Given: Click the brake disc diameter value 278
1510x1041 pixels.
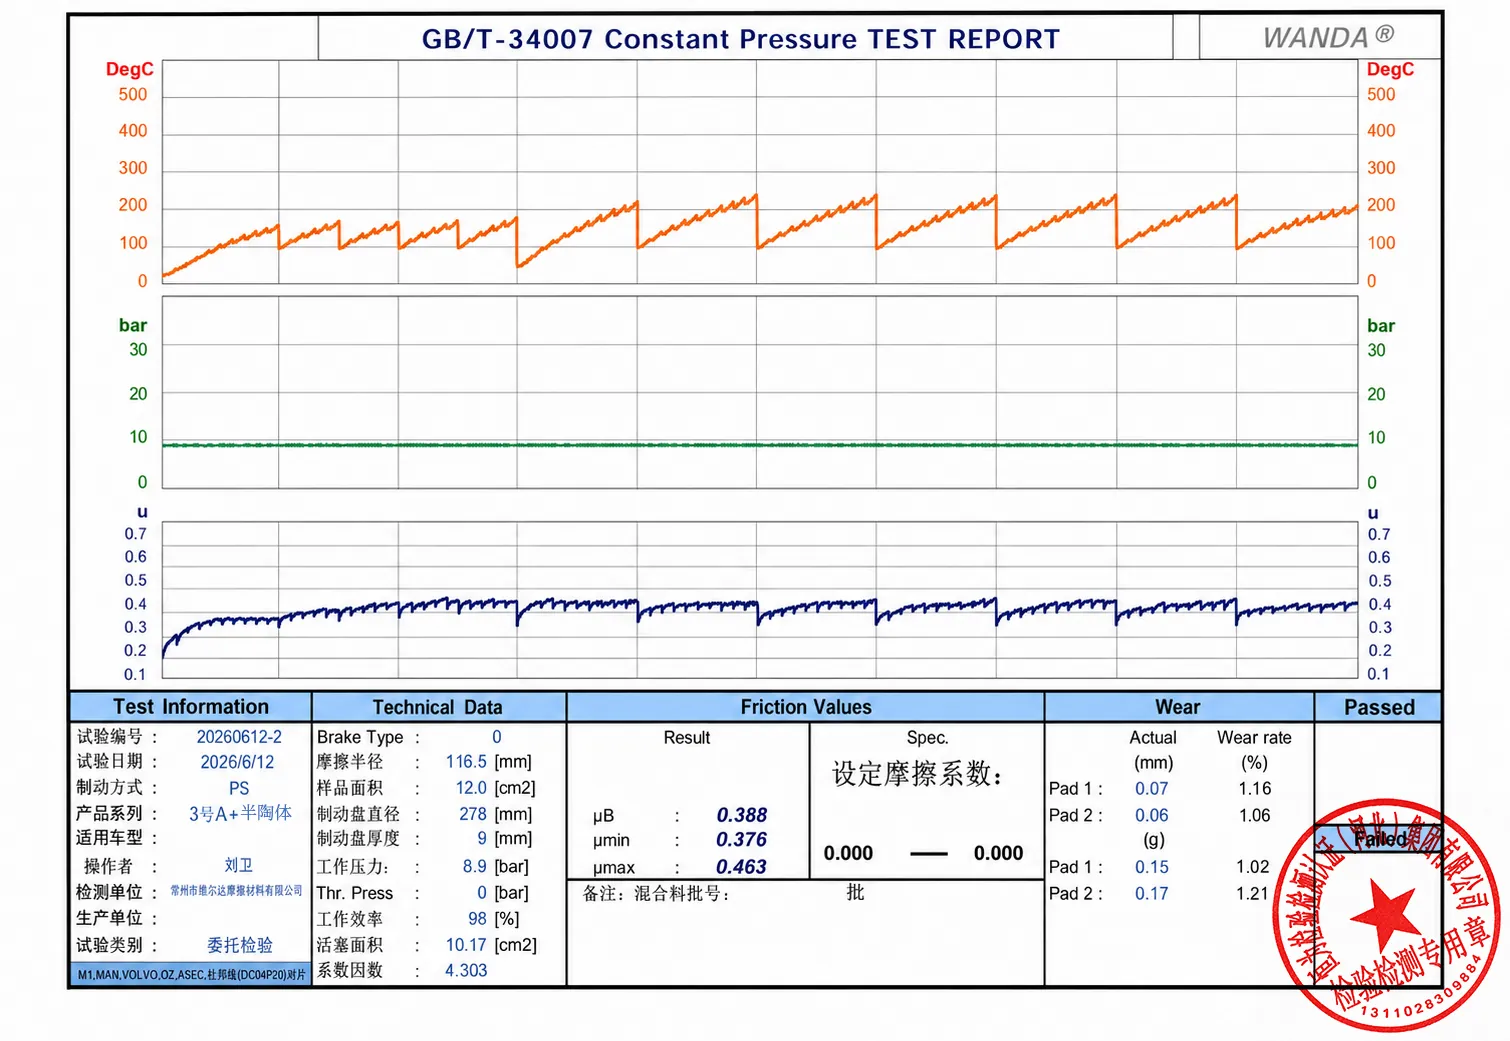Looking at the screenshot, I should click(473, 814).
